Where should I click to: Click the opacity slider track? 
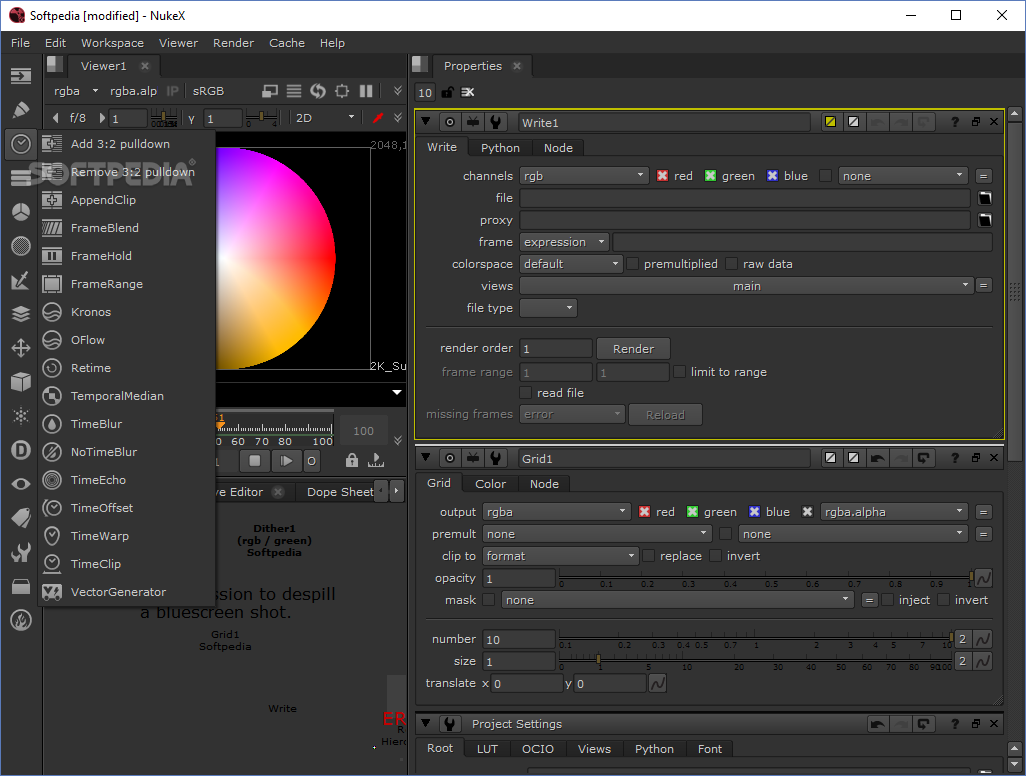click(x=766, y=576)
